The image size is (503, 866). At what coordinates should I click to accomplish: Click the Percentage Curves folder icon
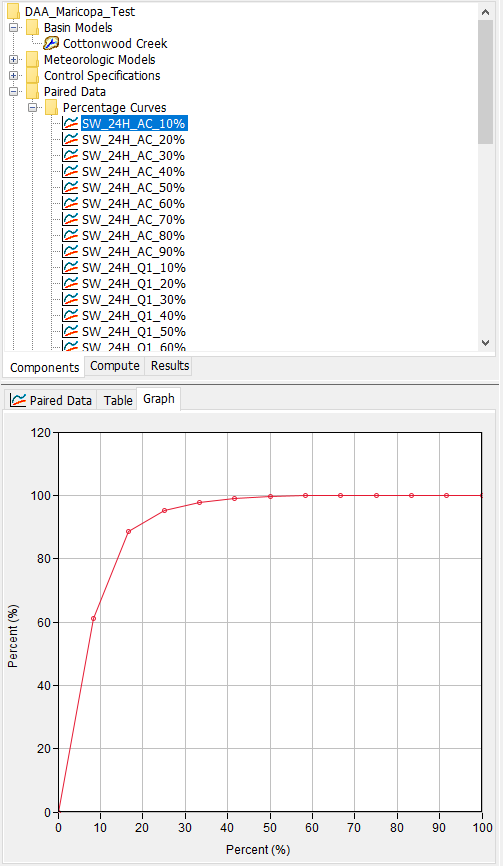click(51, 107)
